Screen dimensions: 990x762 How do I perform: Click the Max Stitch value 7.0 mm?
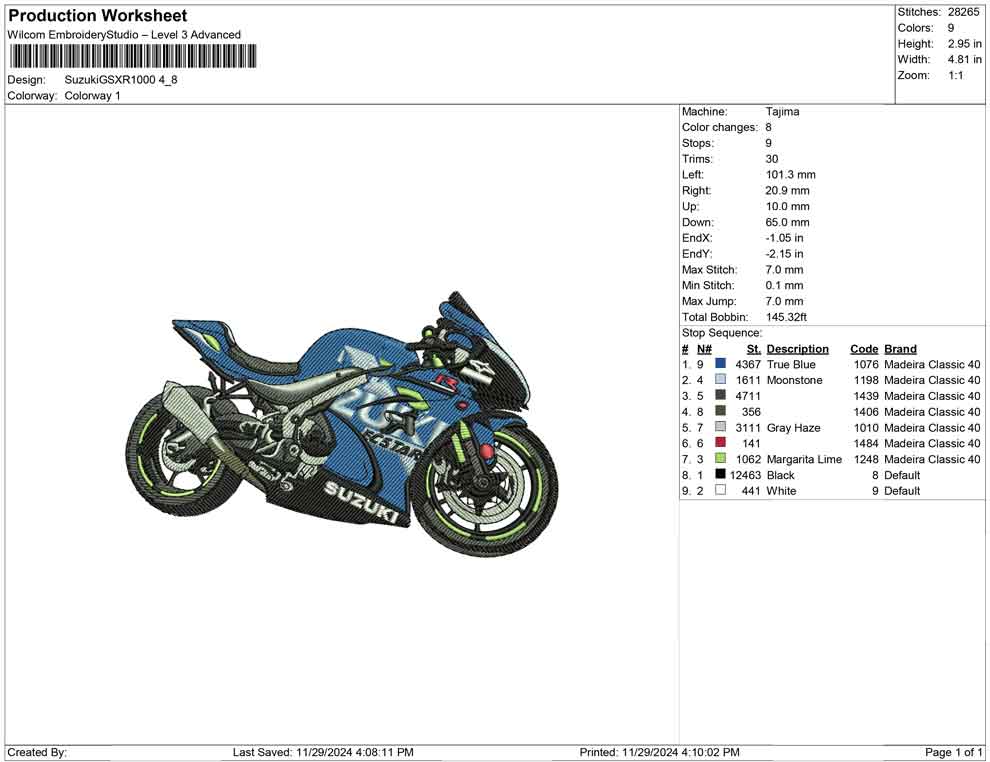click(785, 270)
